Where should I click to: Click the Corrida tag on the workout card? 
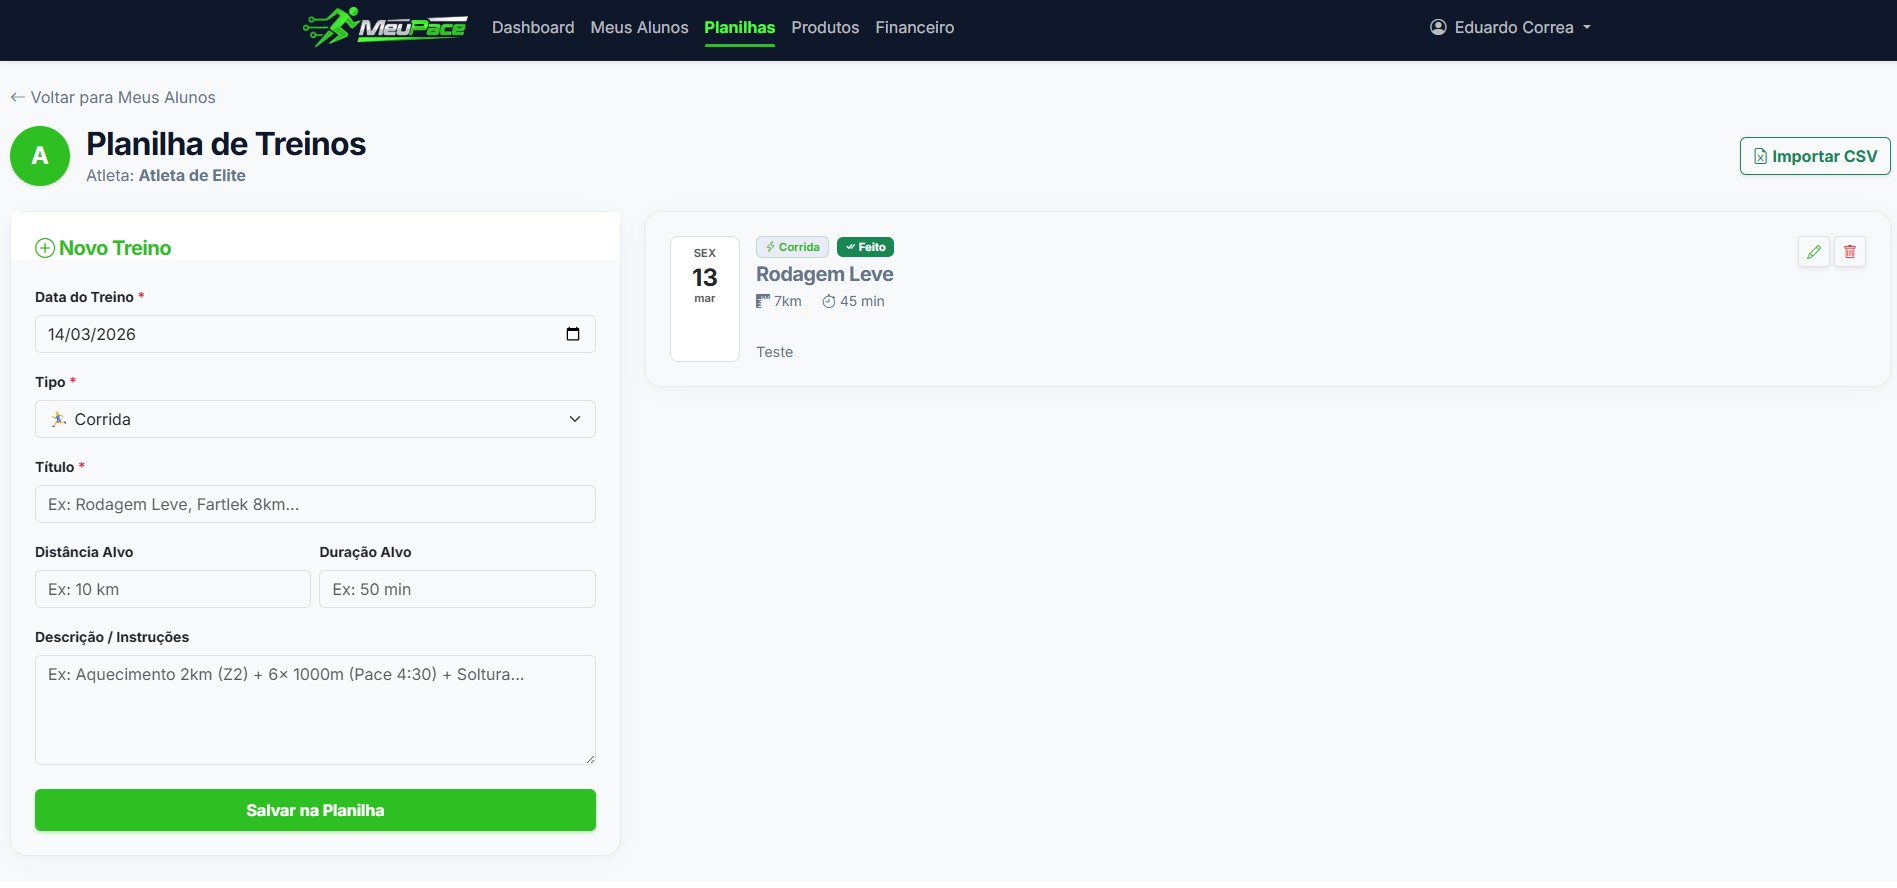pos(792,247)
